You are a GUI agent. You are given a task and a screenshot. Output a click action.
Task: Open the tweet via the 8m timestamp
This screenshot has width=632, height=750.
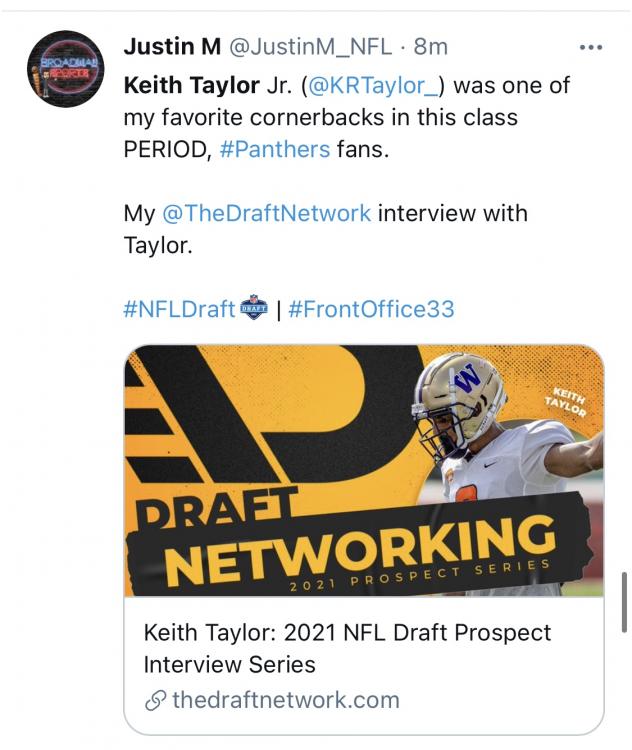coord(431,47)
